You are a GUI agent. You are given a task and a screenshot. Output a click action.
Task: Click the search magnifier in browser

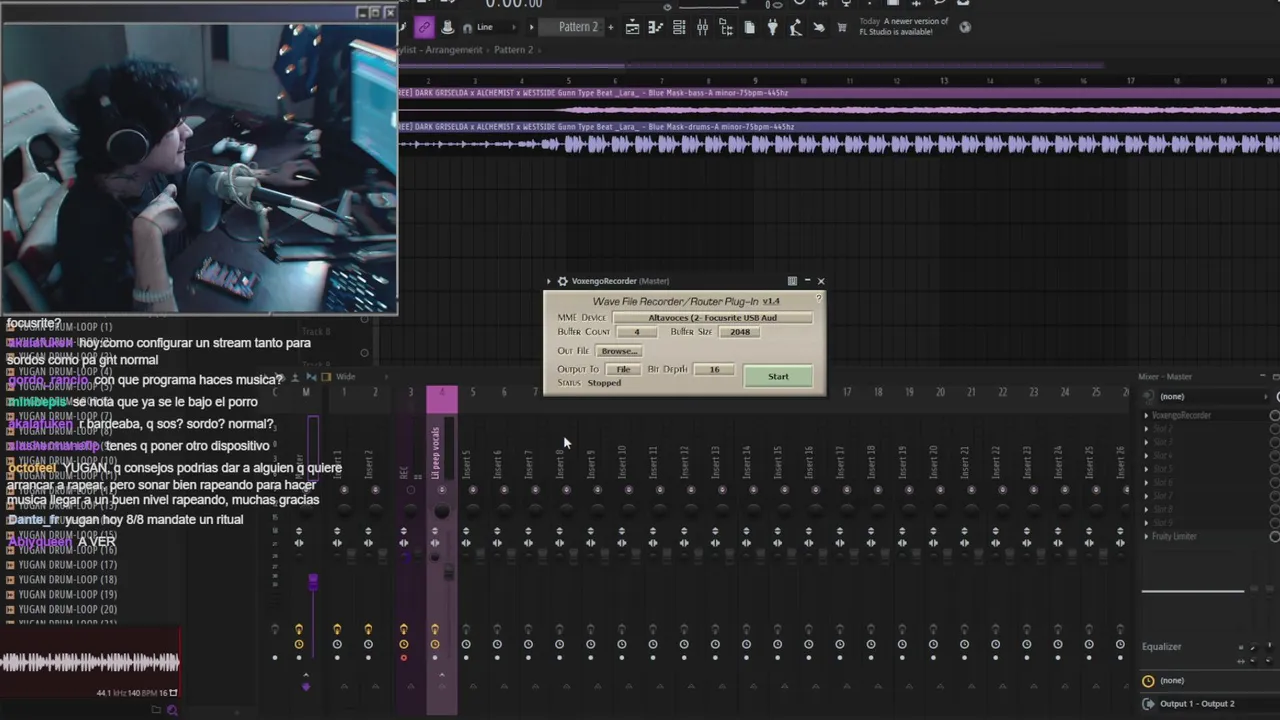(x=172, y=710)
